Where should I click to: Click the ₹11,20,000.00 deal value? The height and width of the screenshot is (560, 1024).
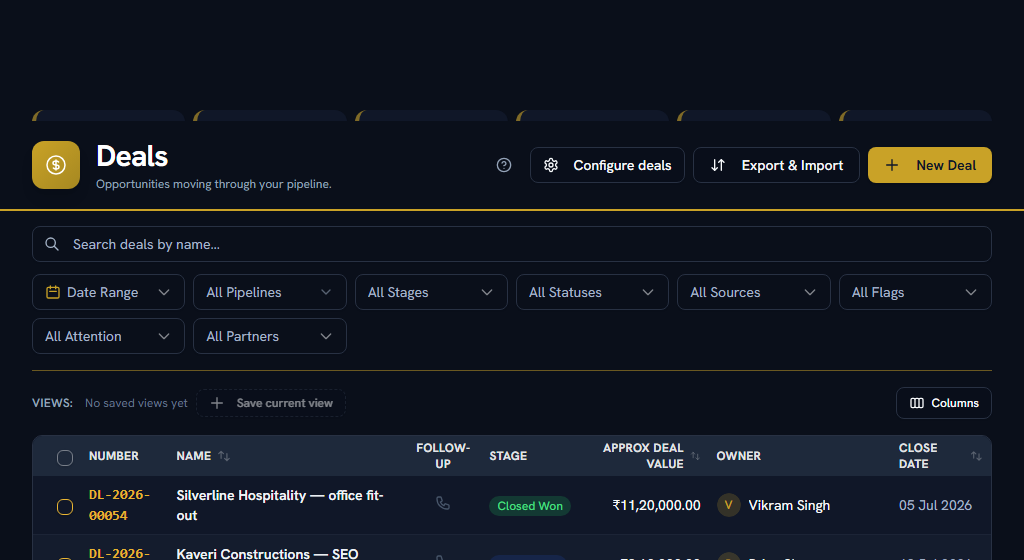point(656,505)
